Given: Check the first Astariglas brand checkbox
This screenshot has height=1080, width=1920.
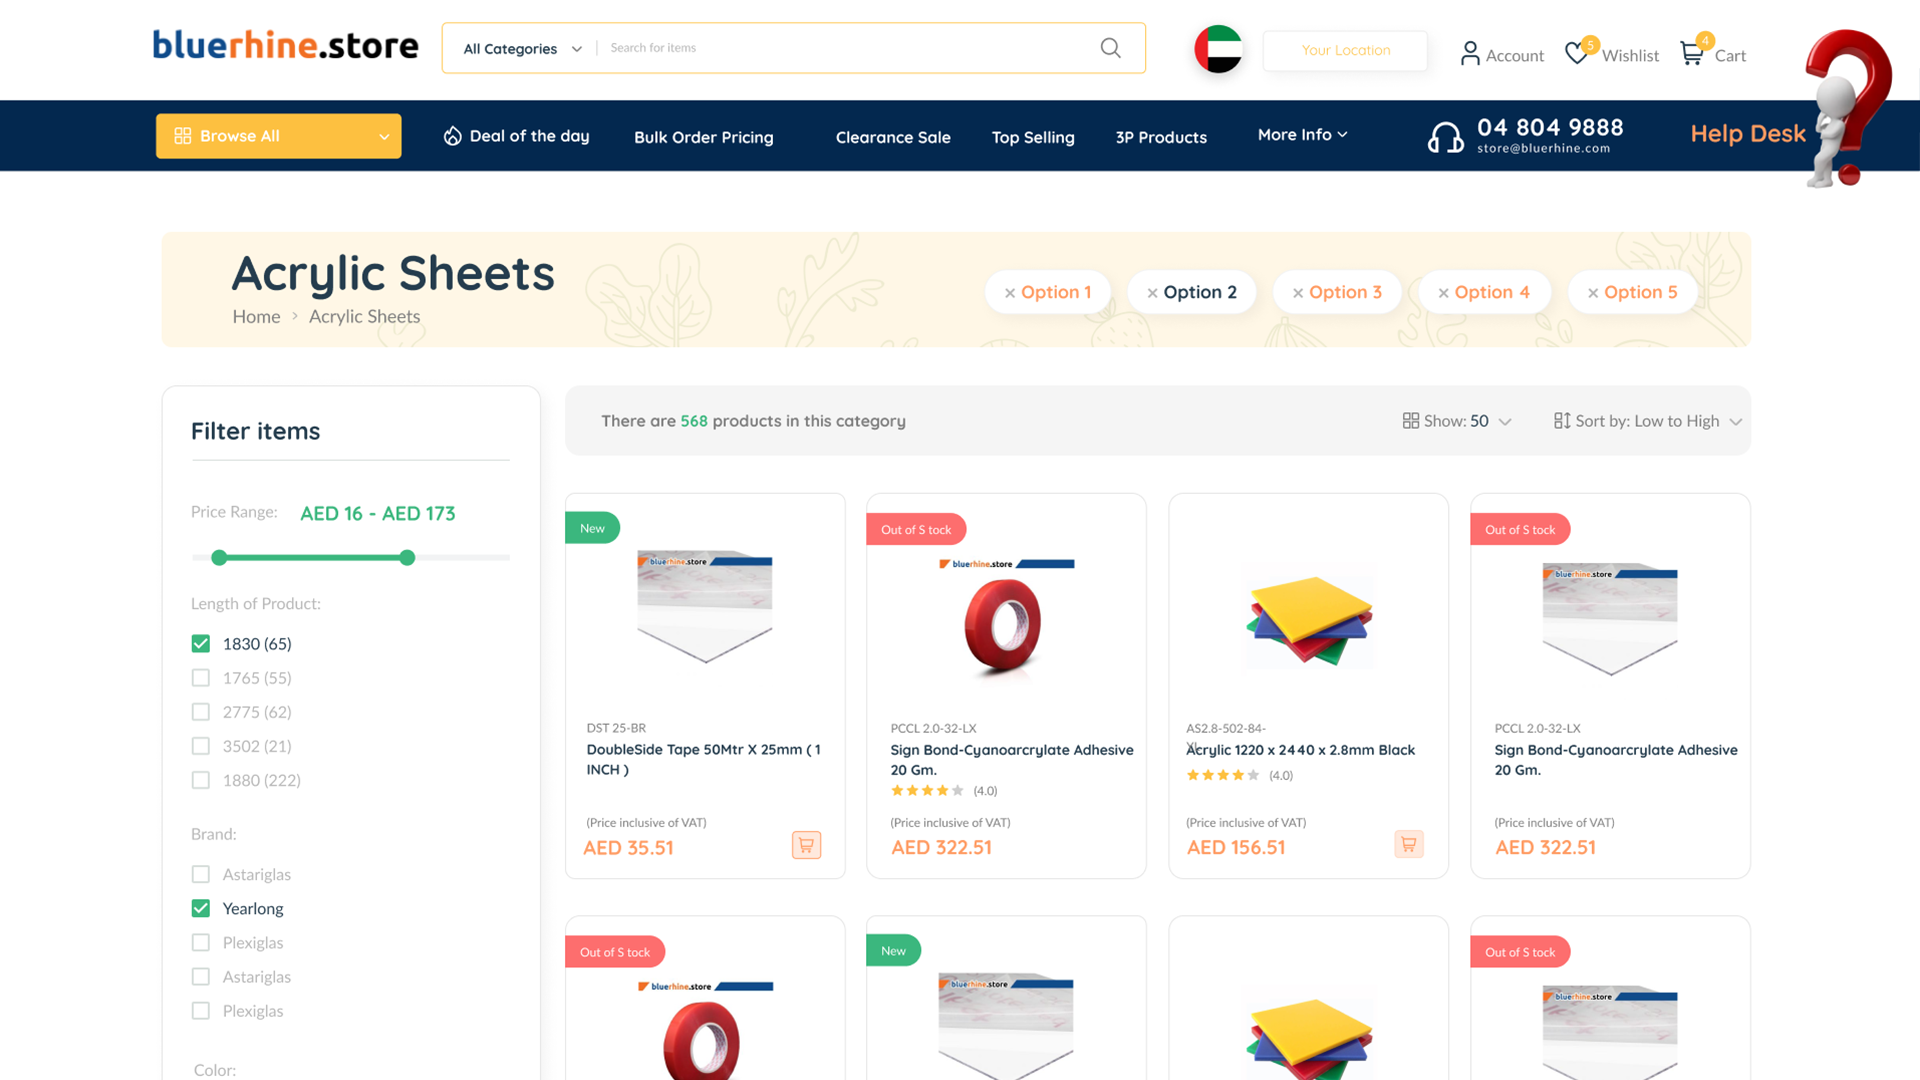Looking at the screenshot, I should tap(201, 874).
